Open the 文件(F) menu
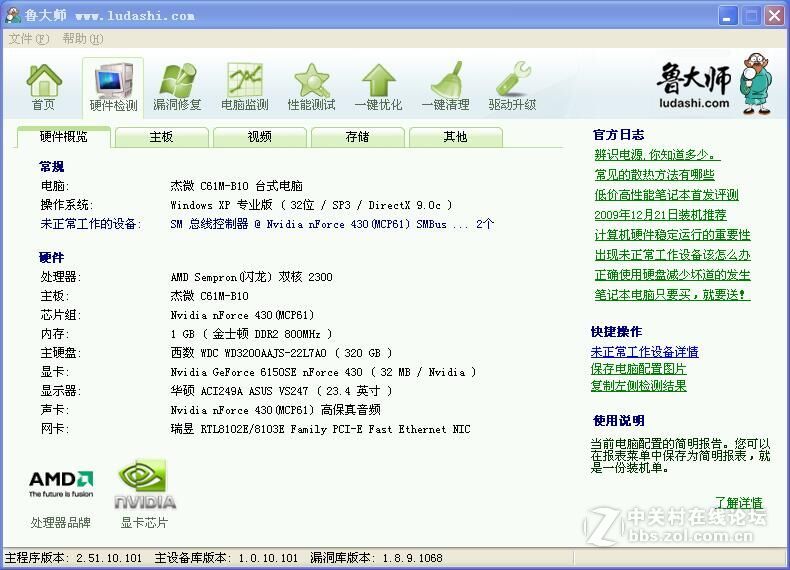This screenshot has height=570, width=790. (29, 39)
